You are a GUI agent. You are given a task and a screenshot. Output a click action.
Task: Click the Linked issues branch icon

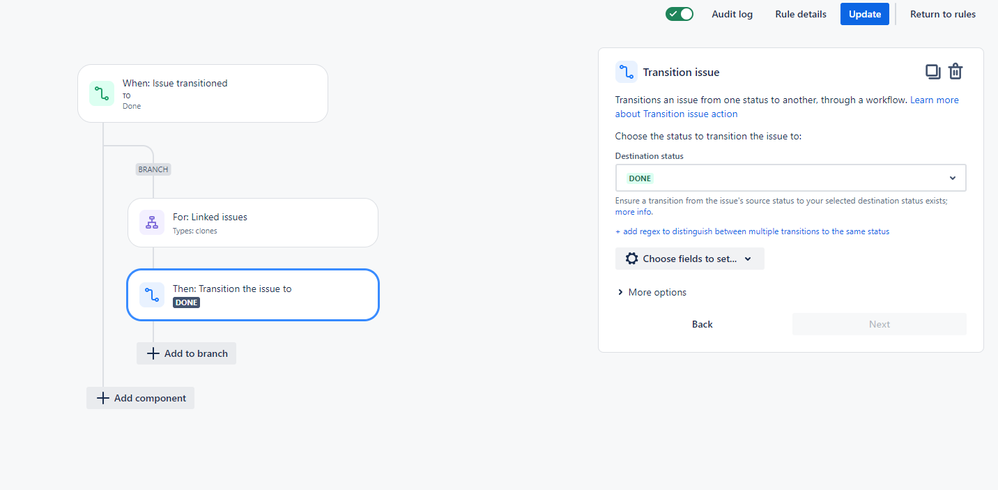pyautogui.click(x=151, y=223)
